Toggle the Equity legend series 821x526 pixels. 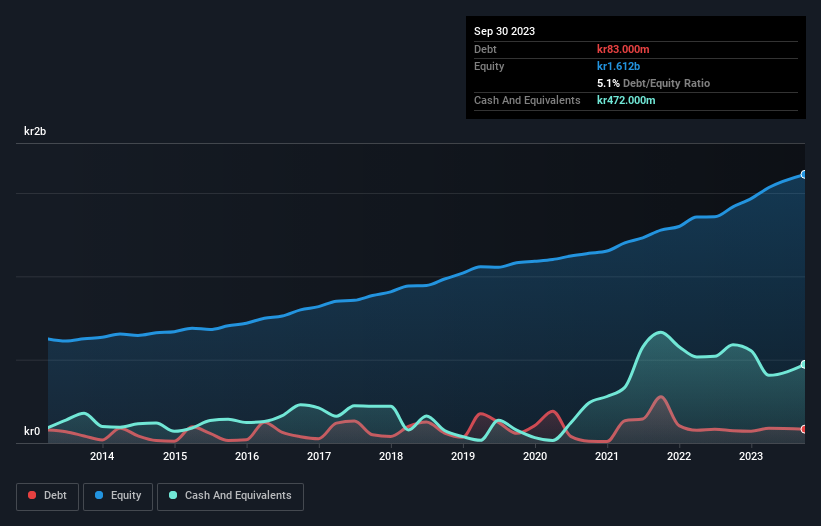click(x=116, y=496)
